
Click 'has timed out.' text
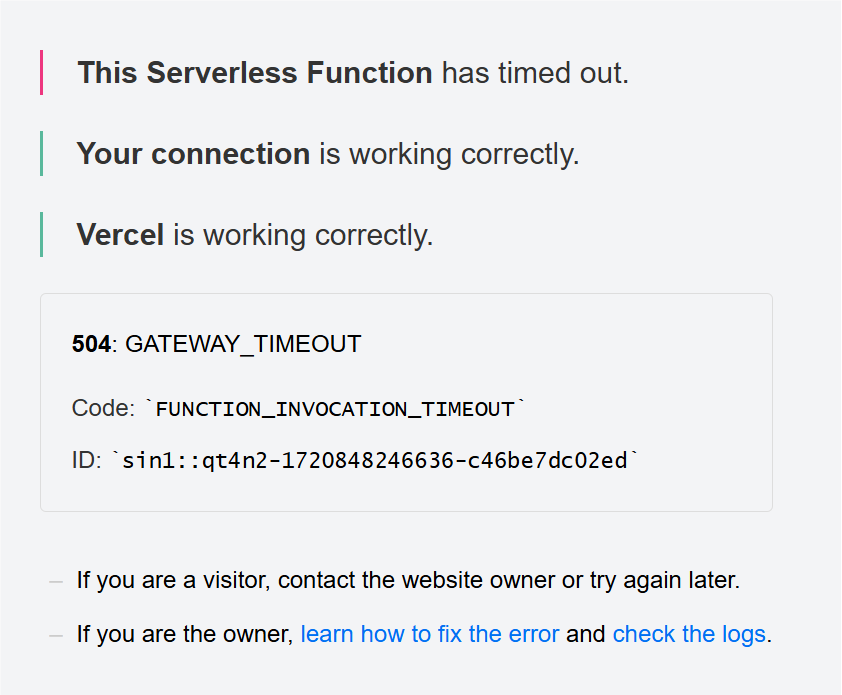(x=535, y=73)
